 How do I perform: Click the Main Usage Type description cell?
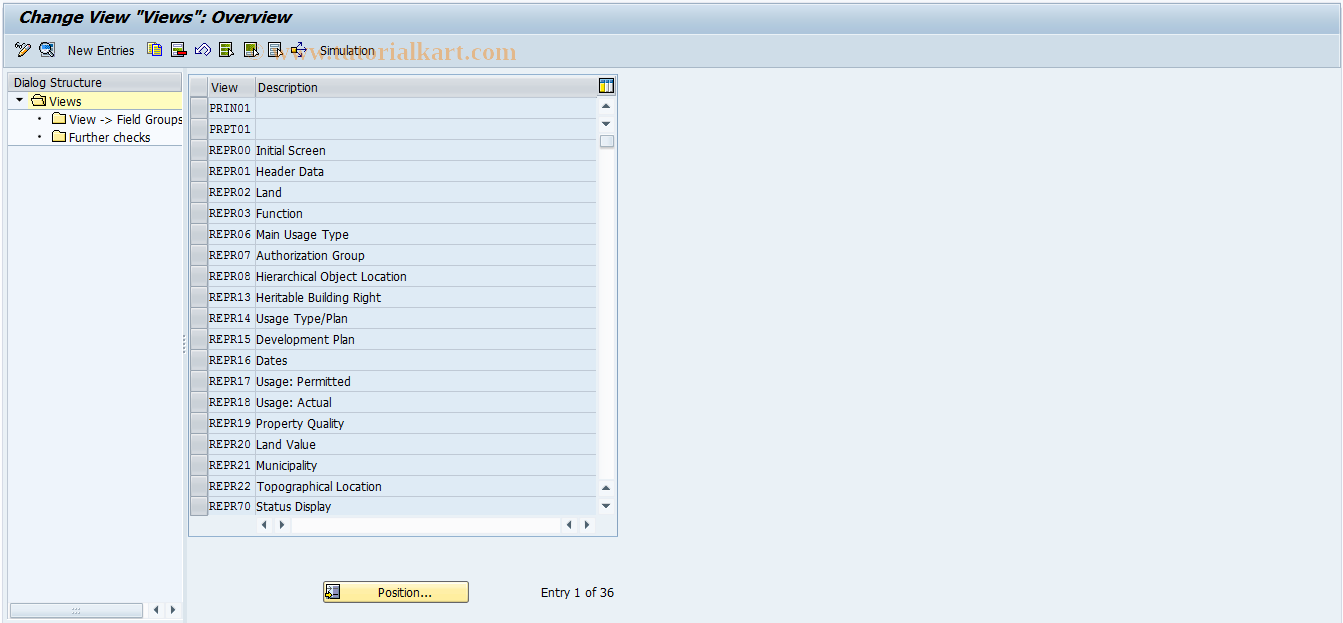(x=426, y=234)
